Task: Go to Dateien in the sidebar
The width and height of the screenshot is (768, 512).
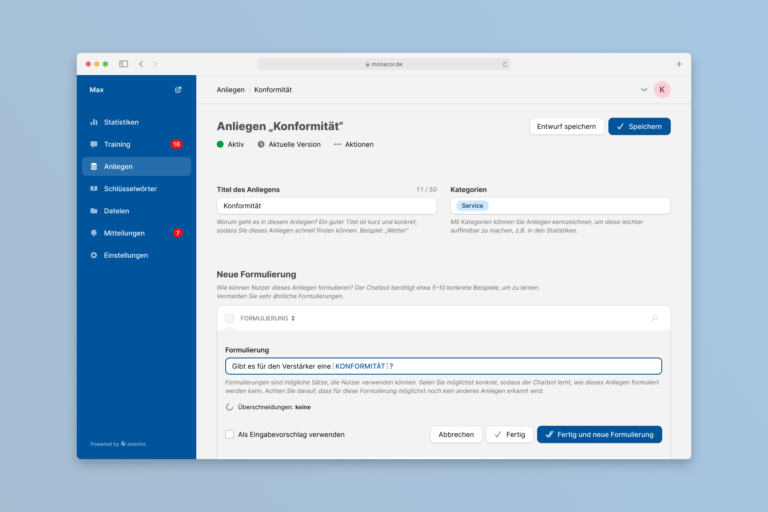Action: (x=136, y=211)
